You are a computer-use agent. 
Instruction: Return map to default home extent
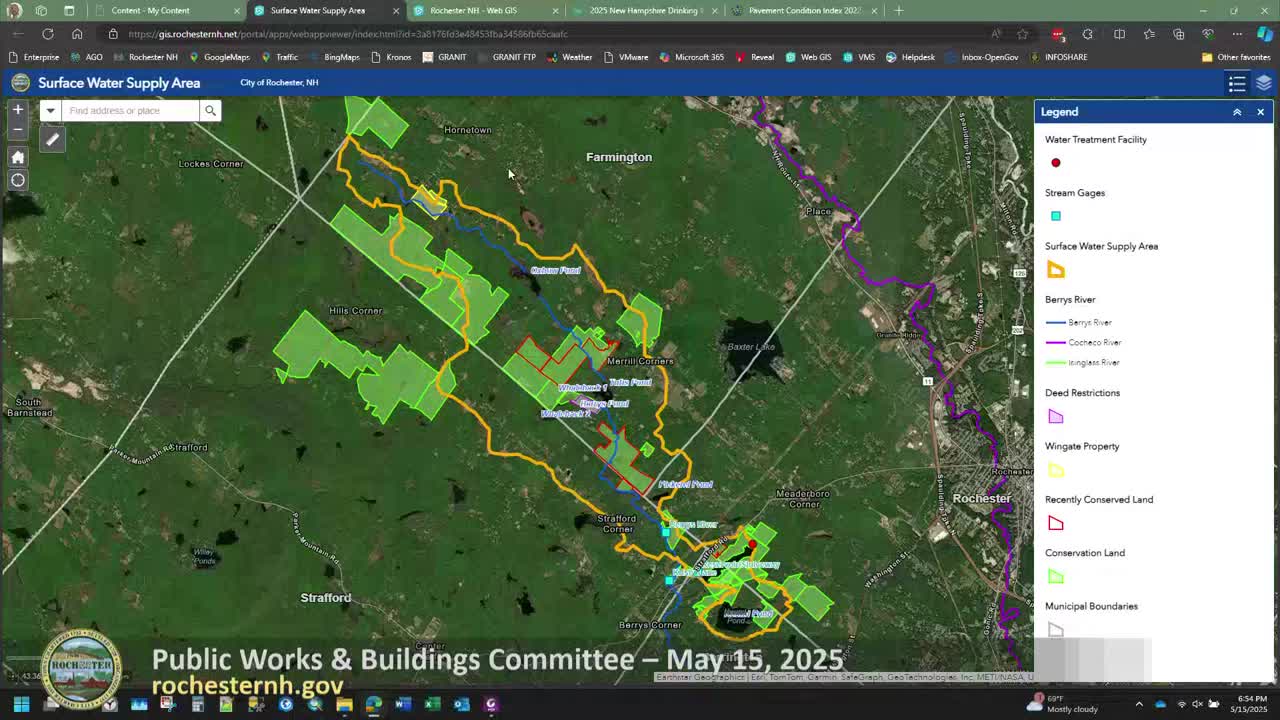17,157
